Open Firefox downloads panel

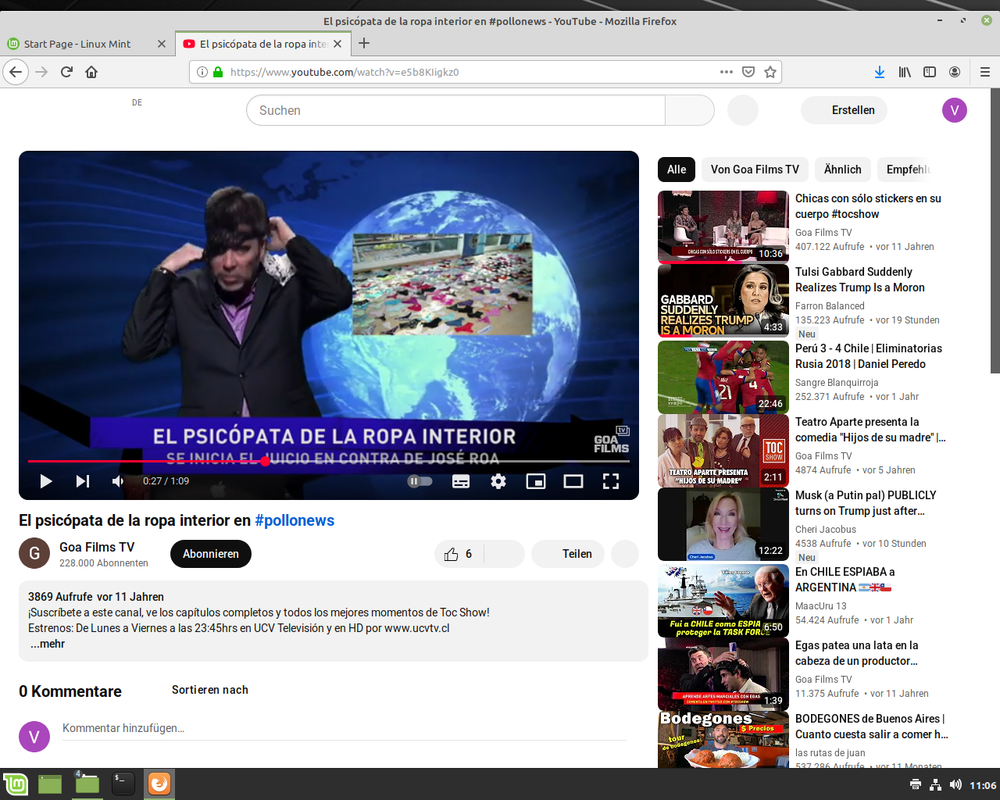[879, 72]
